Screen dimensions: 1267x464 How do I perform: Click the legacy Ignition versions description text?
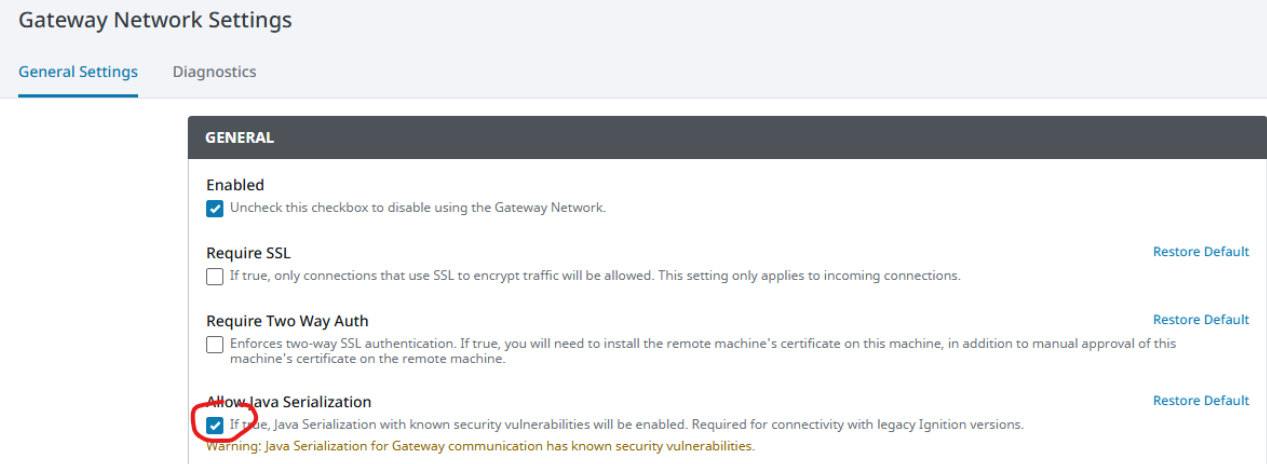(x=627, y=424)
